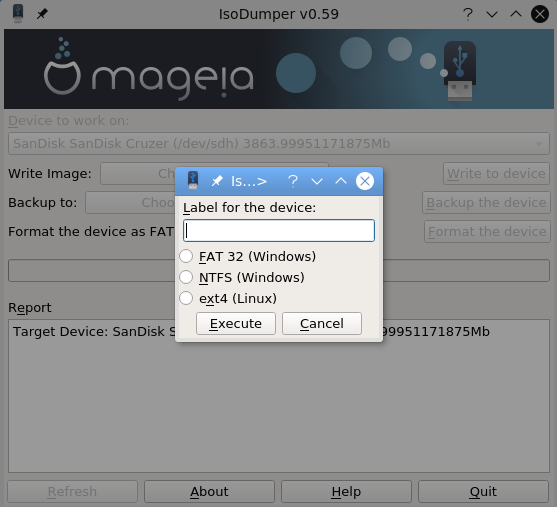
Task: Click the Backup to choose button
Action: coord(130,203)
